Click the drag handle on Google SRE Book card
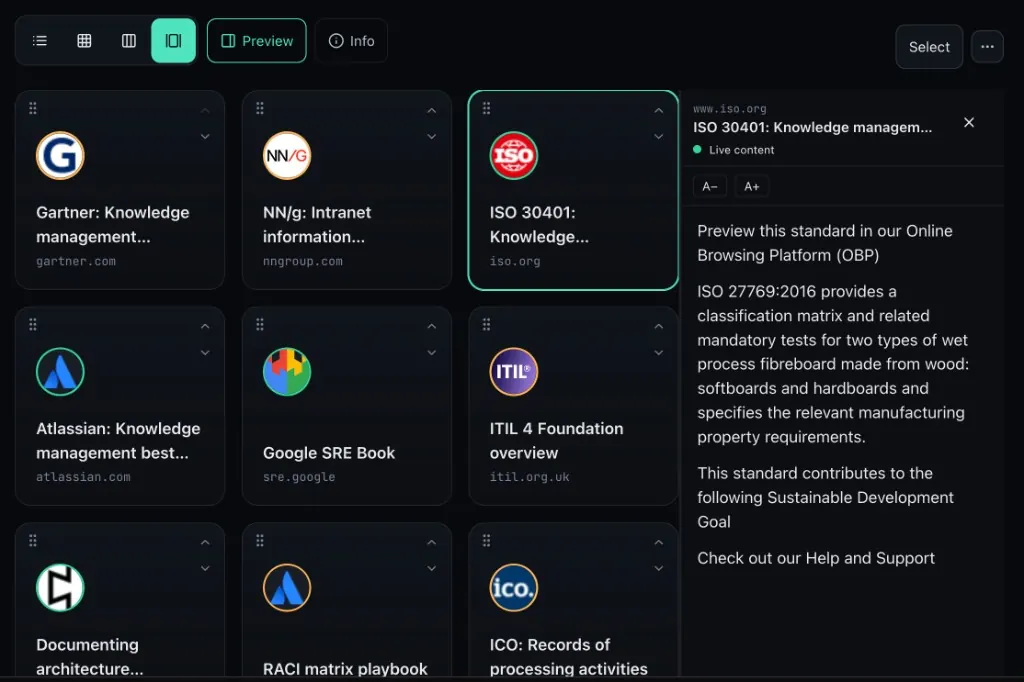Viewport: 1024px width, 682px height. click(x=260, y=325)
